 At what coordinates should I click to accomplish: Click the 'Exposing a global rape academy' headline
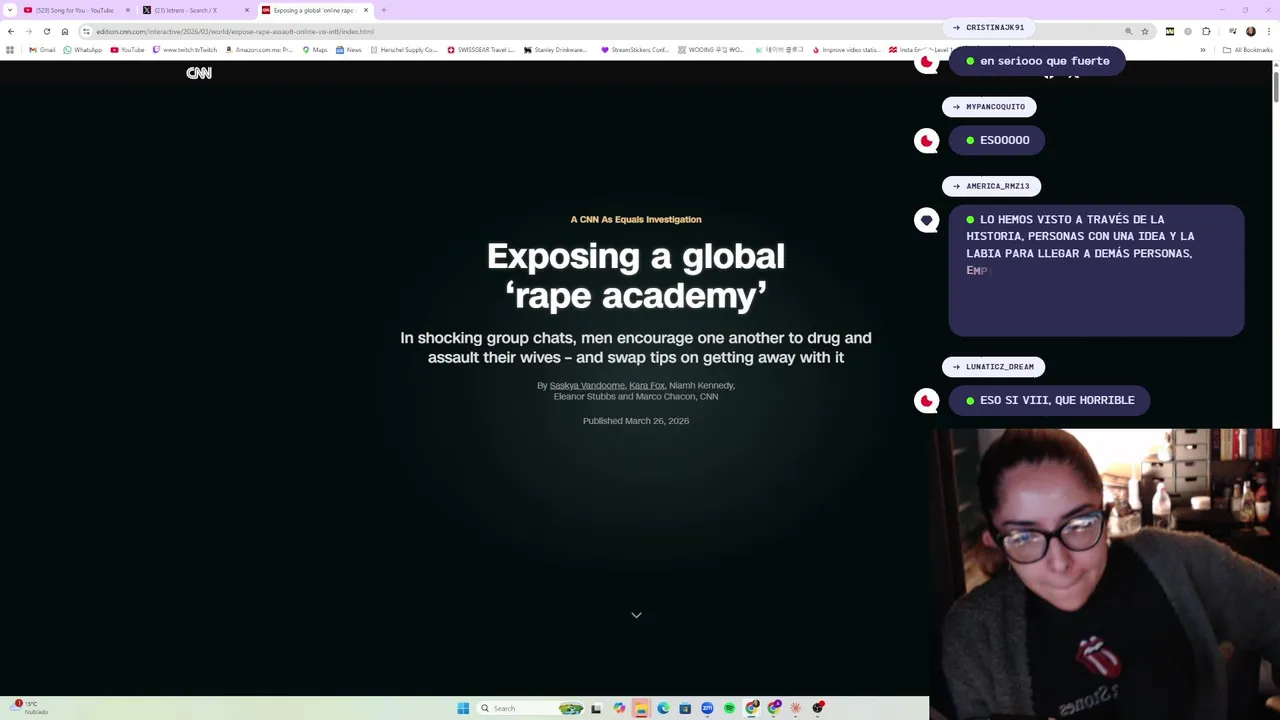(636, 275)
